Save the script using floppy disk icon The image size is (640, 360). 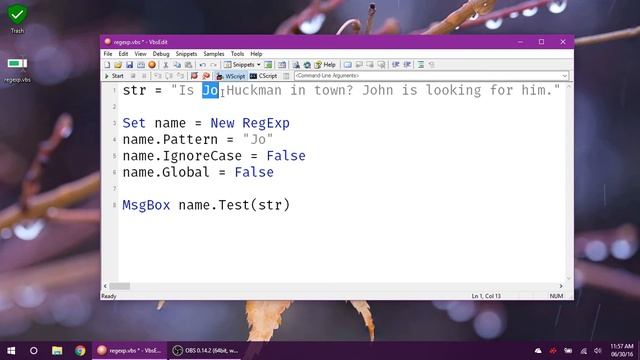click(129, 65)
